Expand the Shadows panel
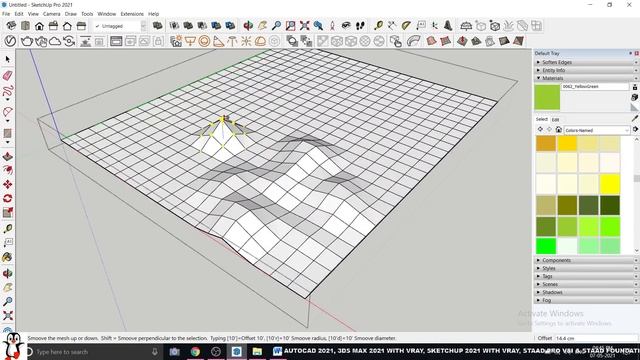640x360 pixels. (586, 292)
